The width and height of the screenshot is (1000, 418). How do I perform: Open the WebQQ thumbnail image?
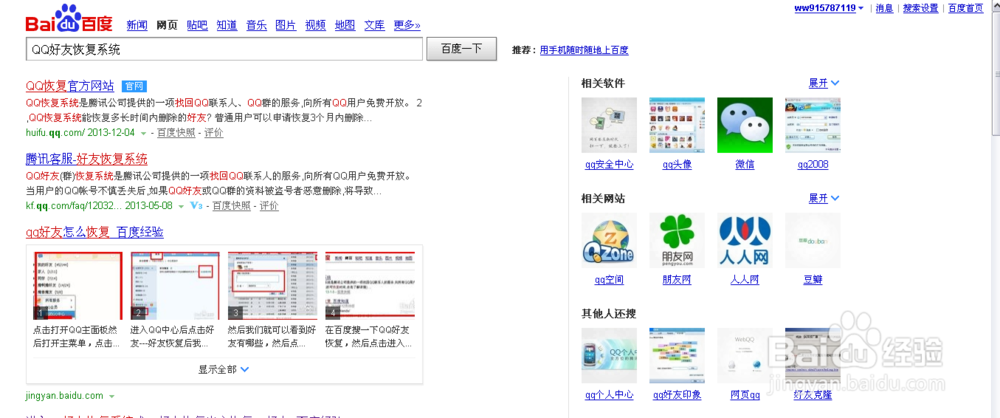[745, 355]
